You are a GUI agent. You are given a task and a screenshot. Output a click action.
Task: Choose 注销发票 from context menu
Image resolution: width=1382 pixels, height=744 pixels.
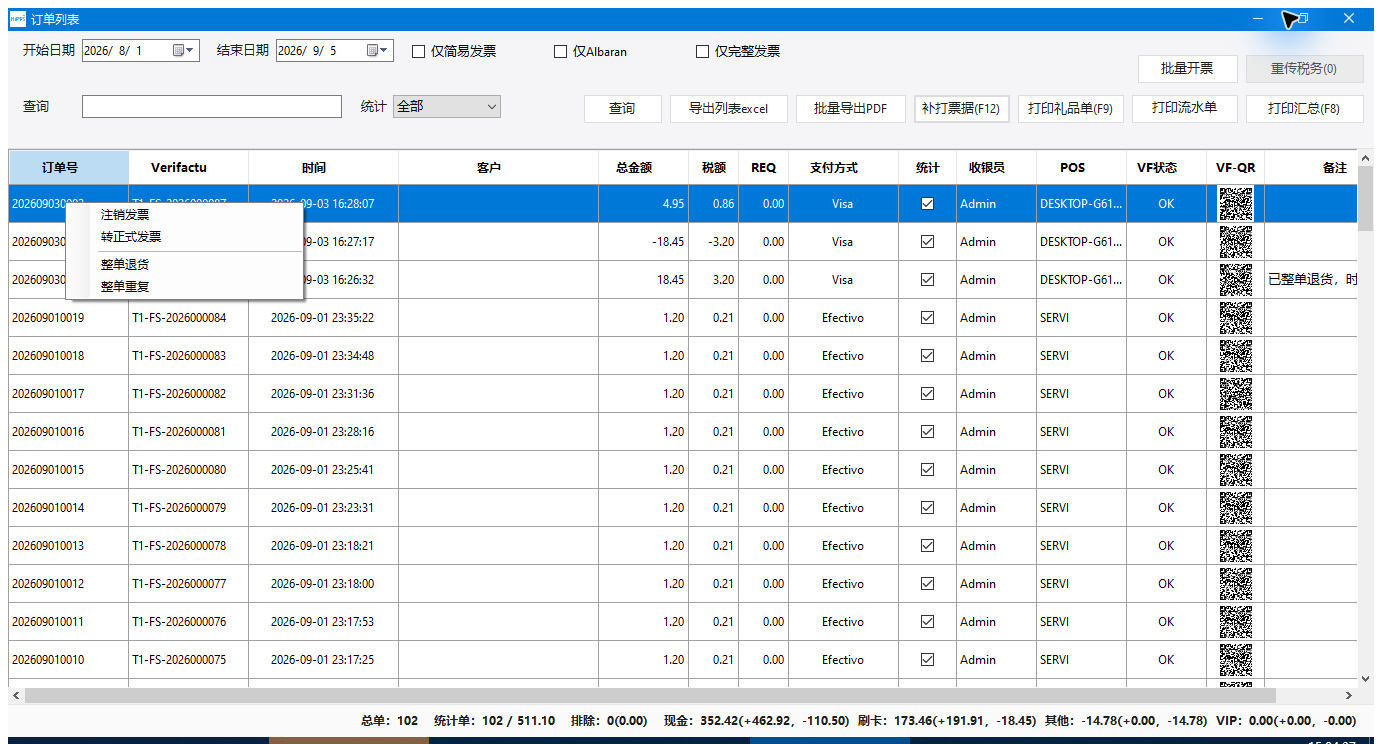coord(184,215)
